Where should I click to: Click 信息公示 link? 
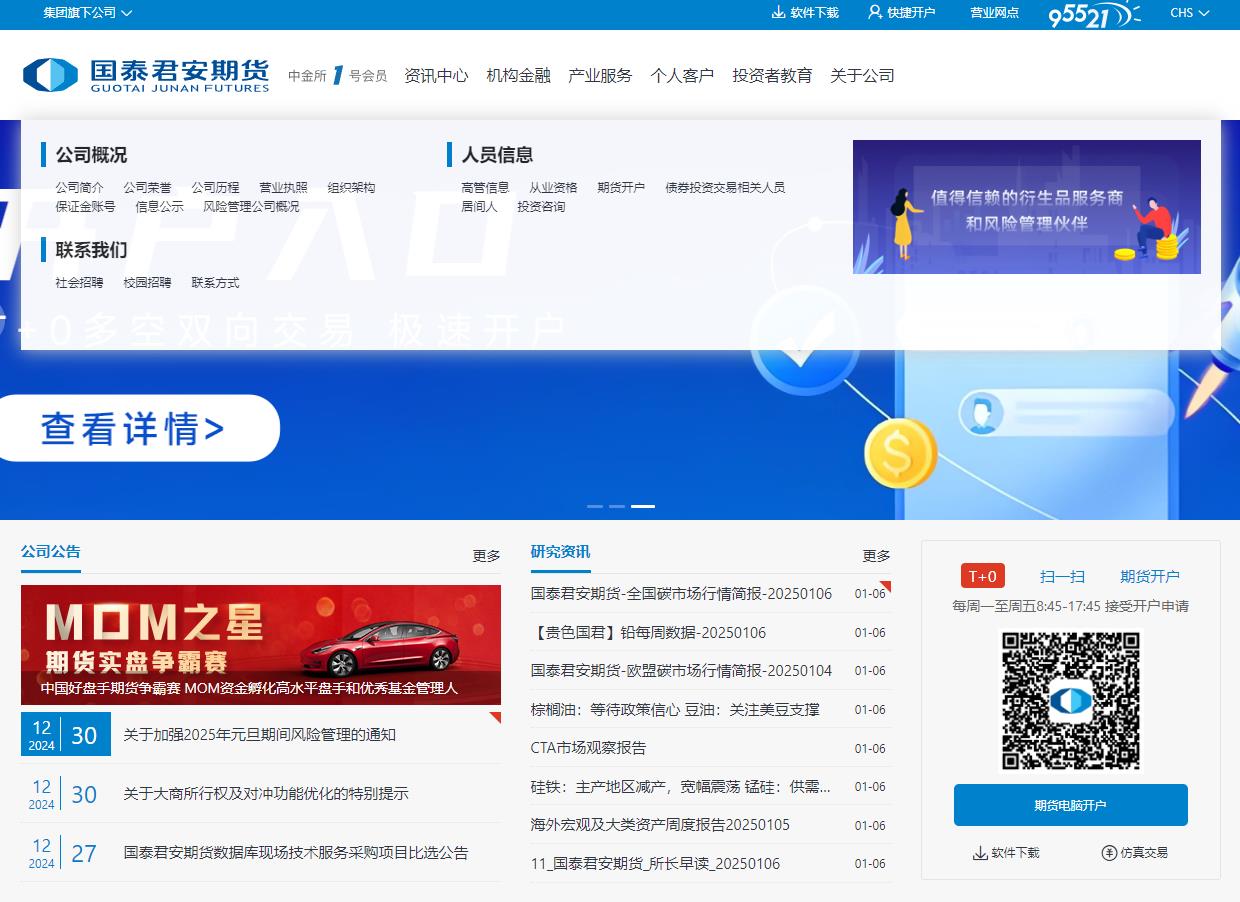coord(159,207)
